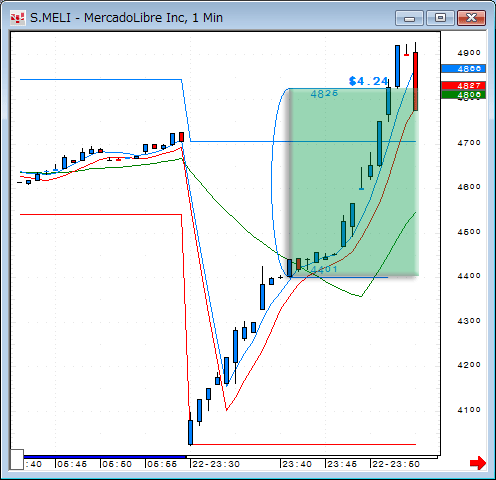Click the 4200 price axis label
Image resolution: width=496 pixels, height=480 pixels.
[x=469, y=365]
